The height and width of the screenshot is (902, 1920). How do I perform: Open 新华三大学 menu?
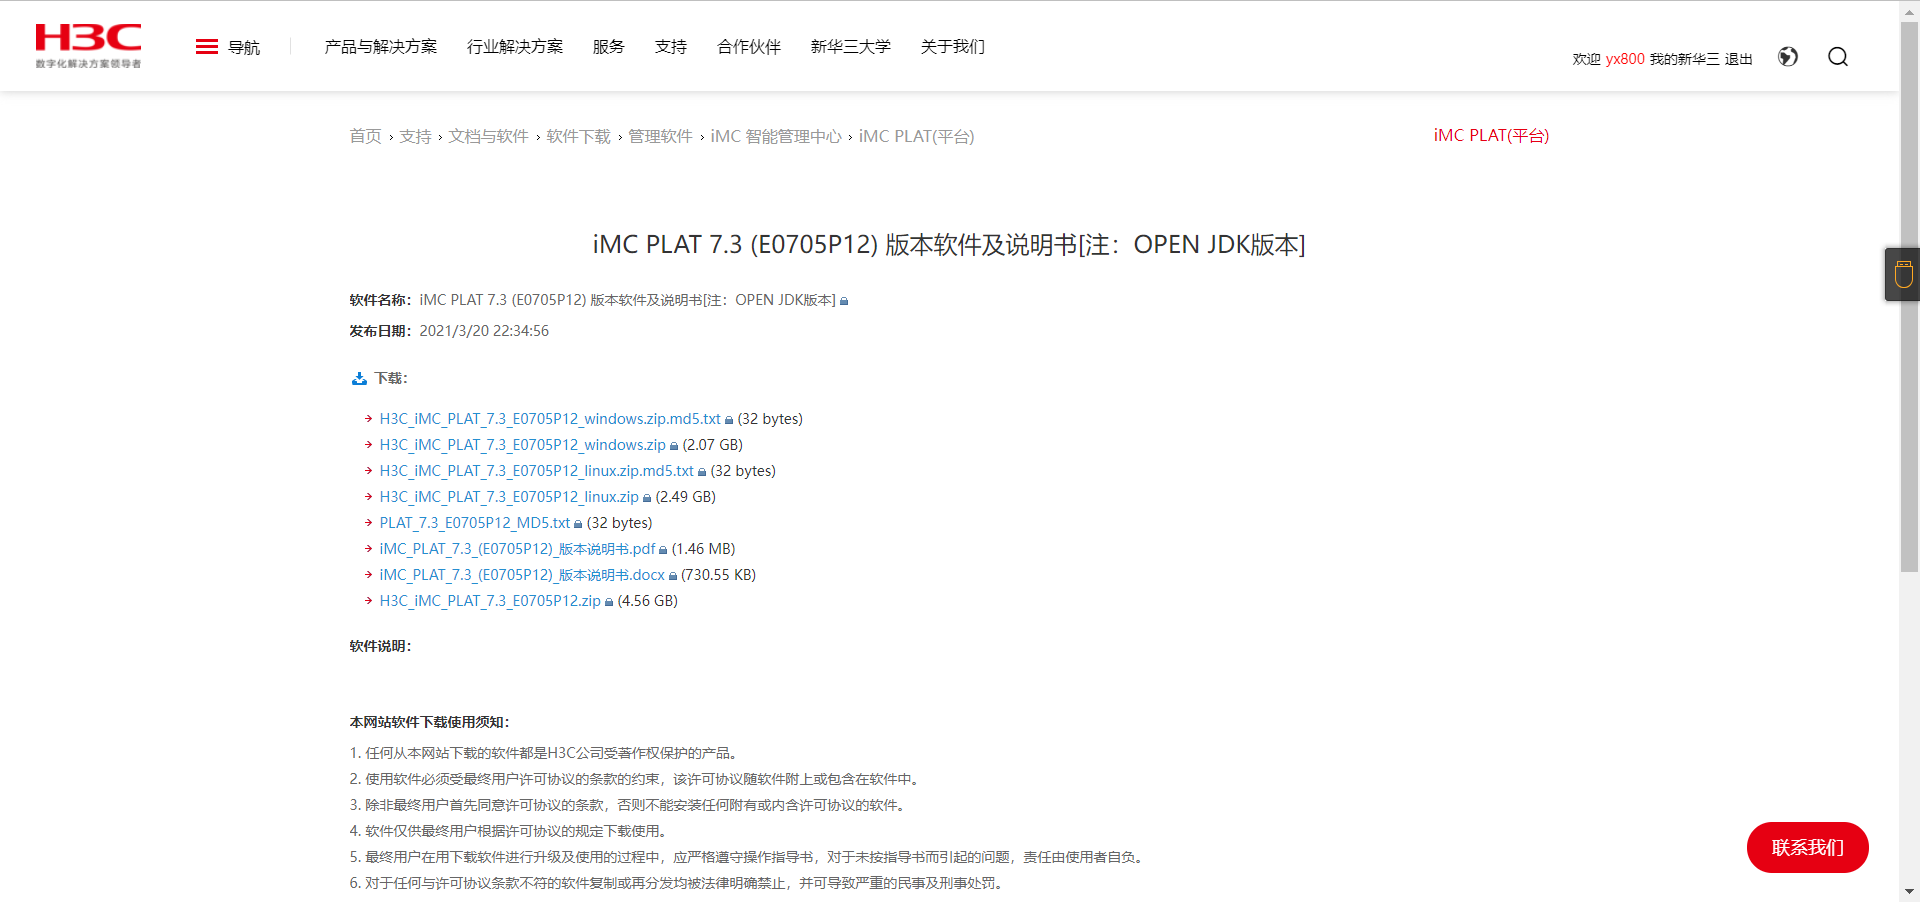pyautogui.click(x=851, y=47)
